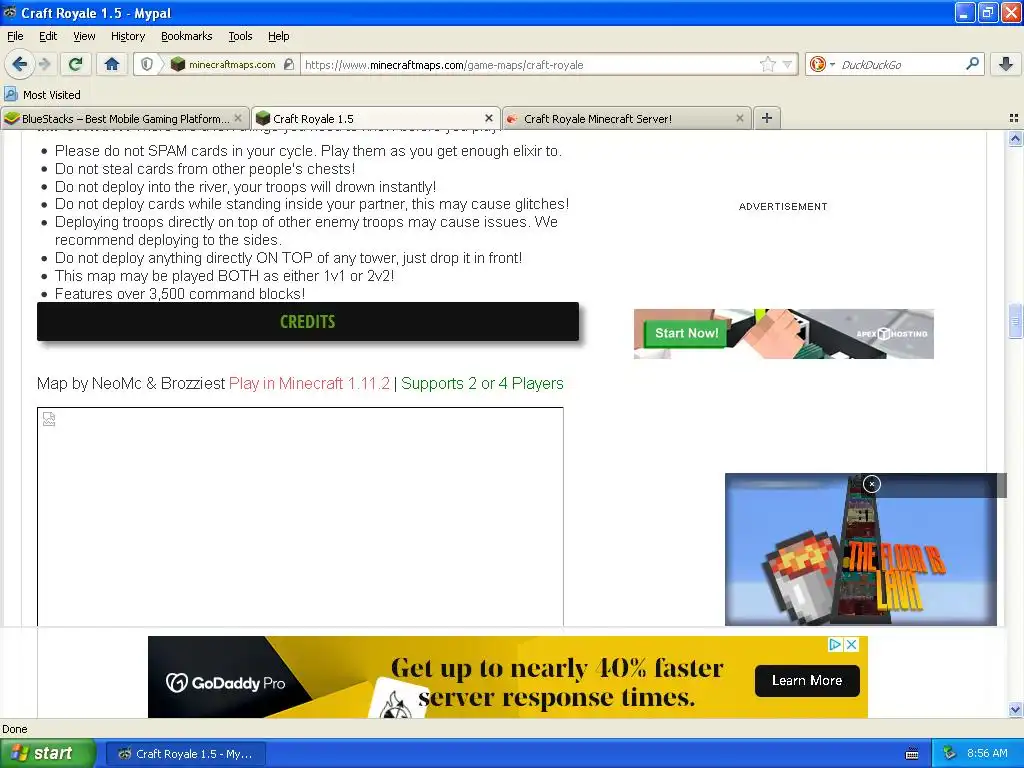Screen dimensions: 1024x768
Task: Open the Home page button
Action: pyautogui.click(x=112, y=64)
